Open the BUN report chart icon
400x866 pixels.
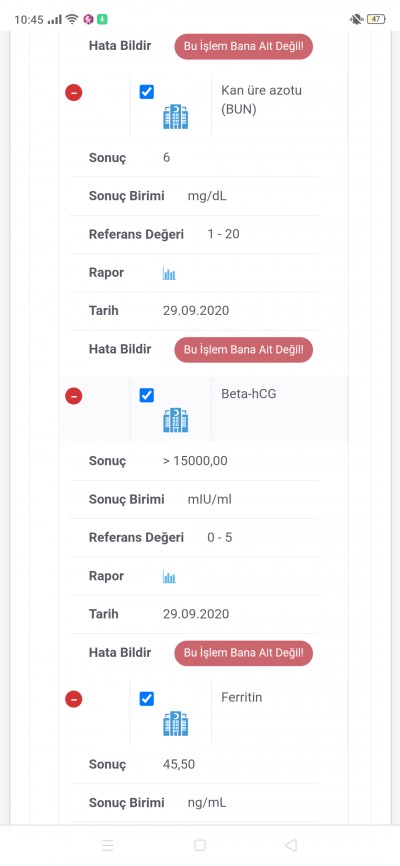[169, 273]
